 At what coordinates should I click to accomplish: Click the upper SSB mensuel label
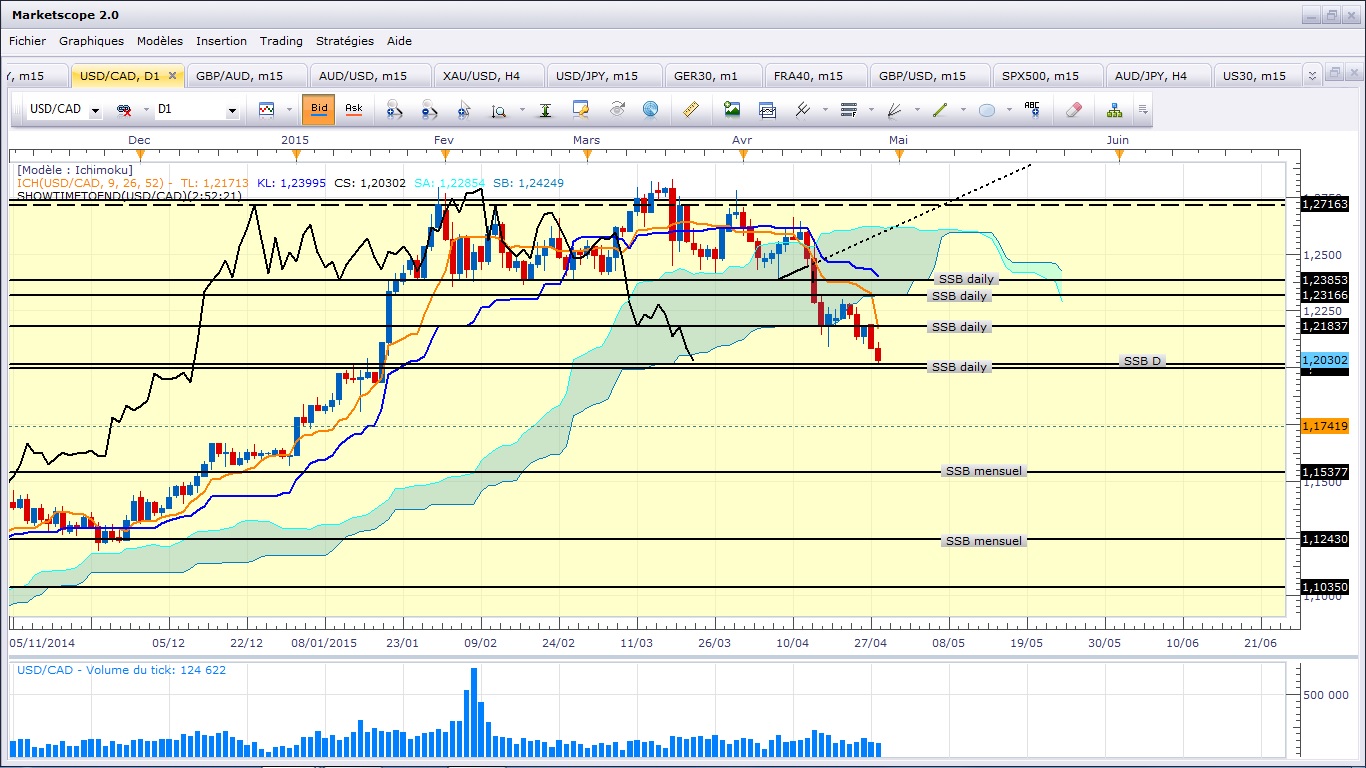984,471
